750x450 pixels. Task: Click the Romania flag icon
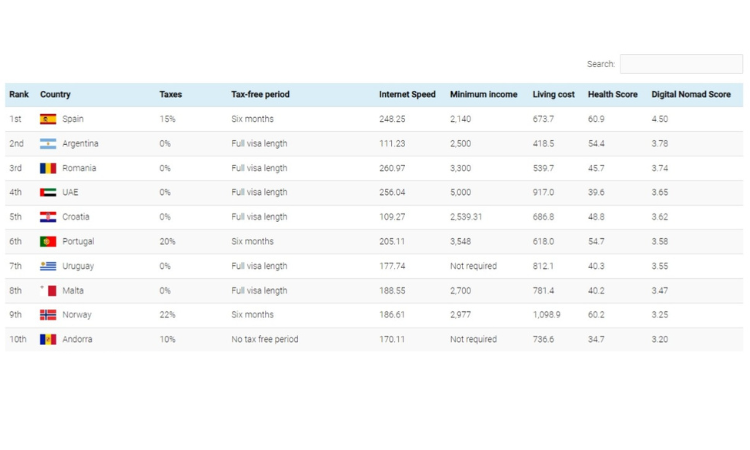48,168
